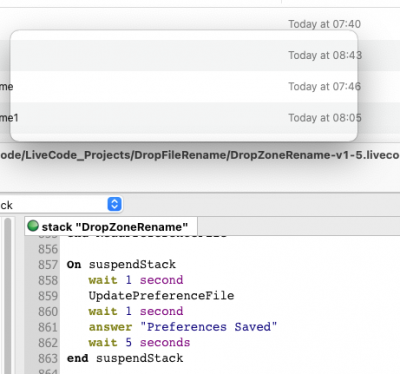The width and height of the screenshot is (400, 374).
Task: Select the row dated Today at 08:43
Action: point(200,55)
